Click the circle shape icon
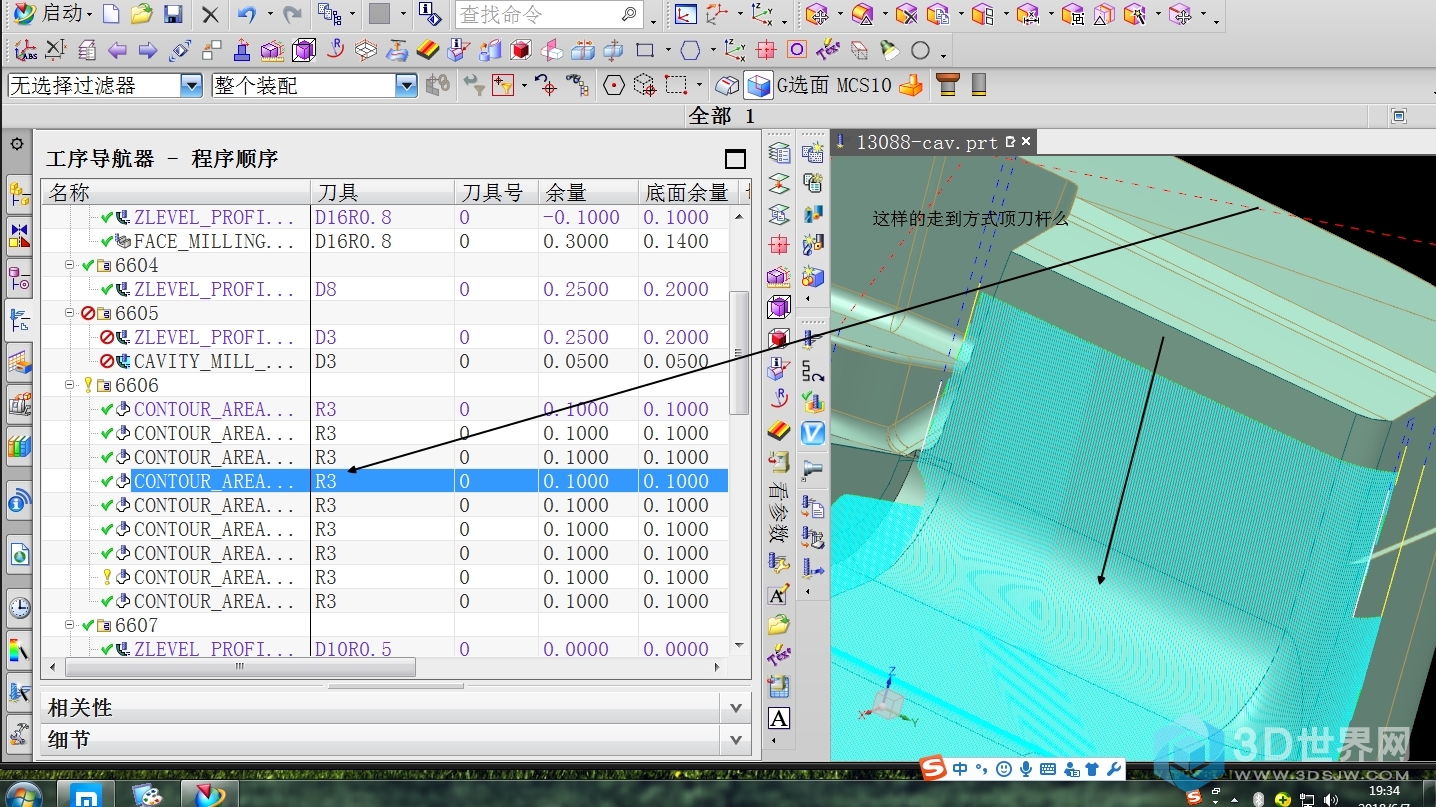Image resolution: width=1436 pixels, height=807 pixels. point(920,50)
